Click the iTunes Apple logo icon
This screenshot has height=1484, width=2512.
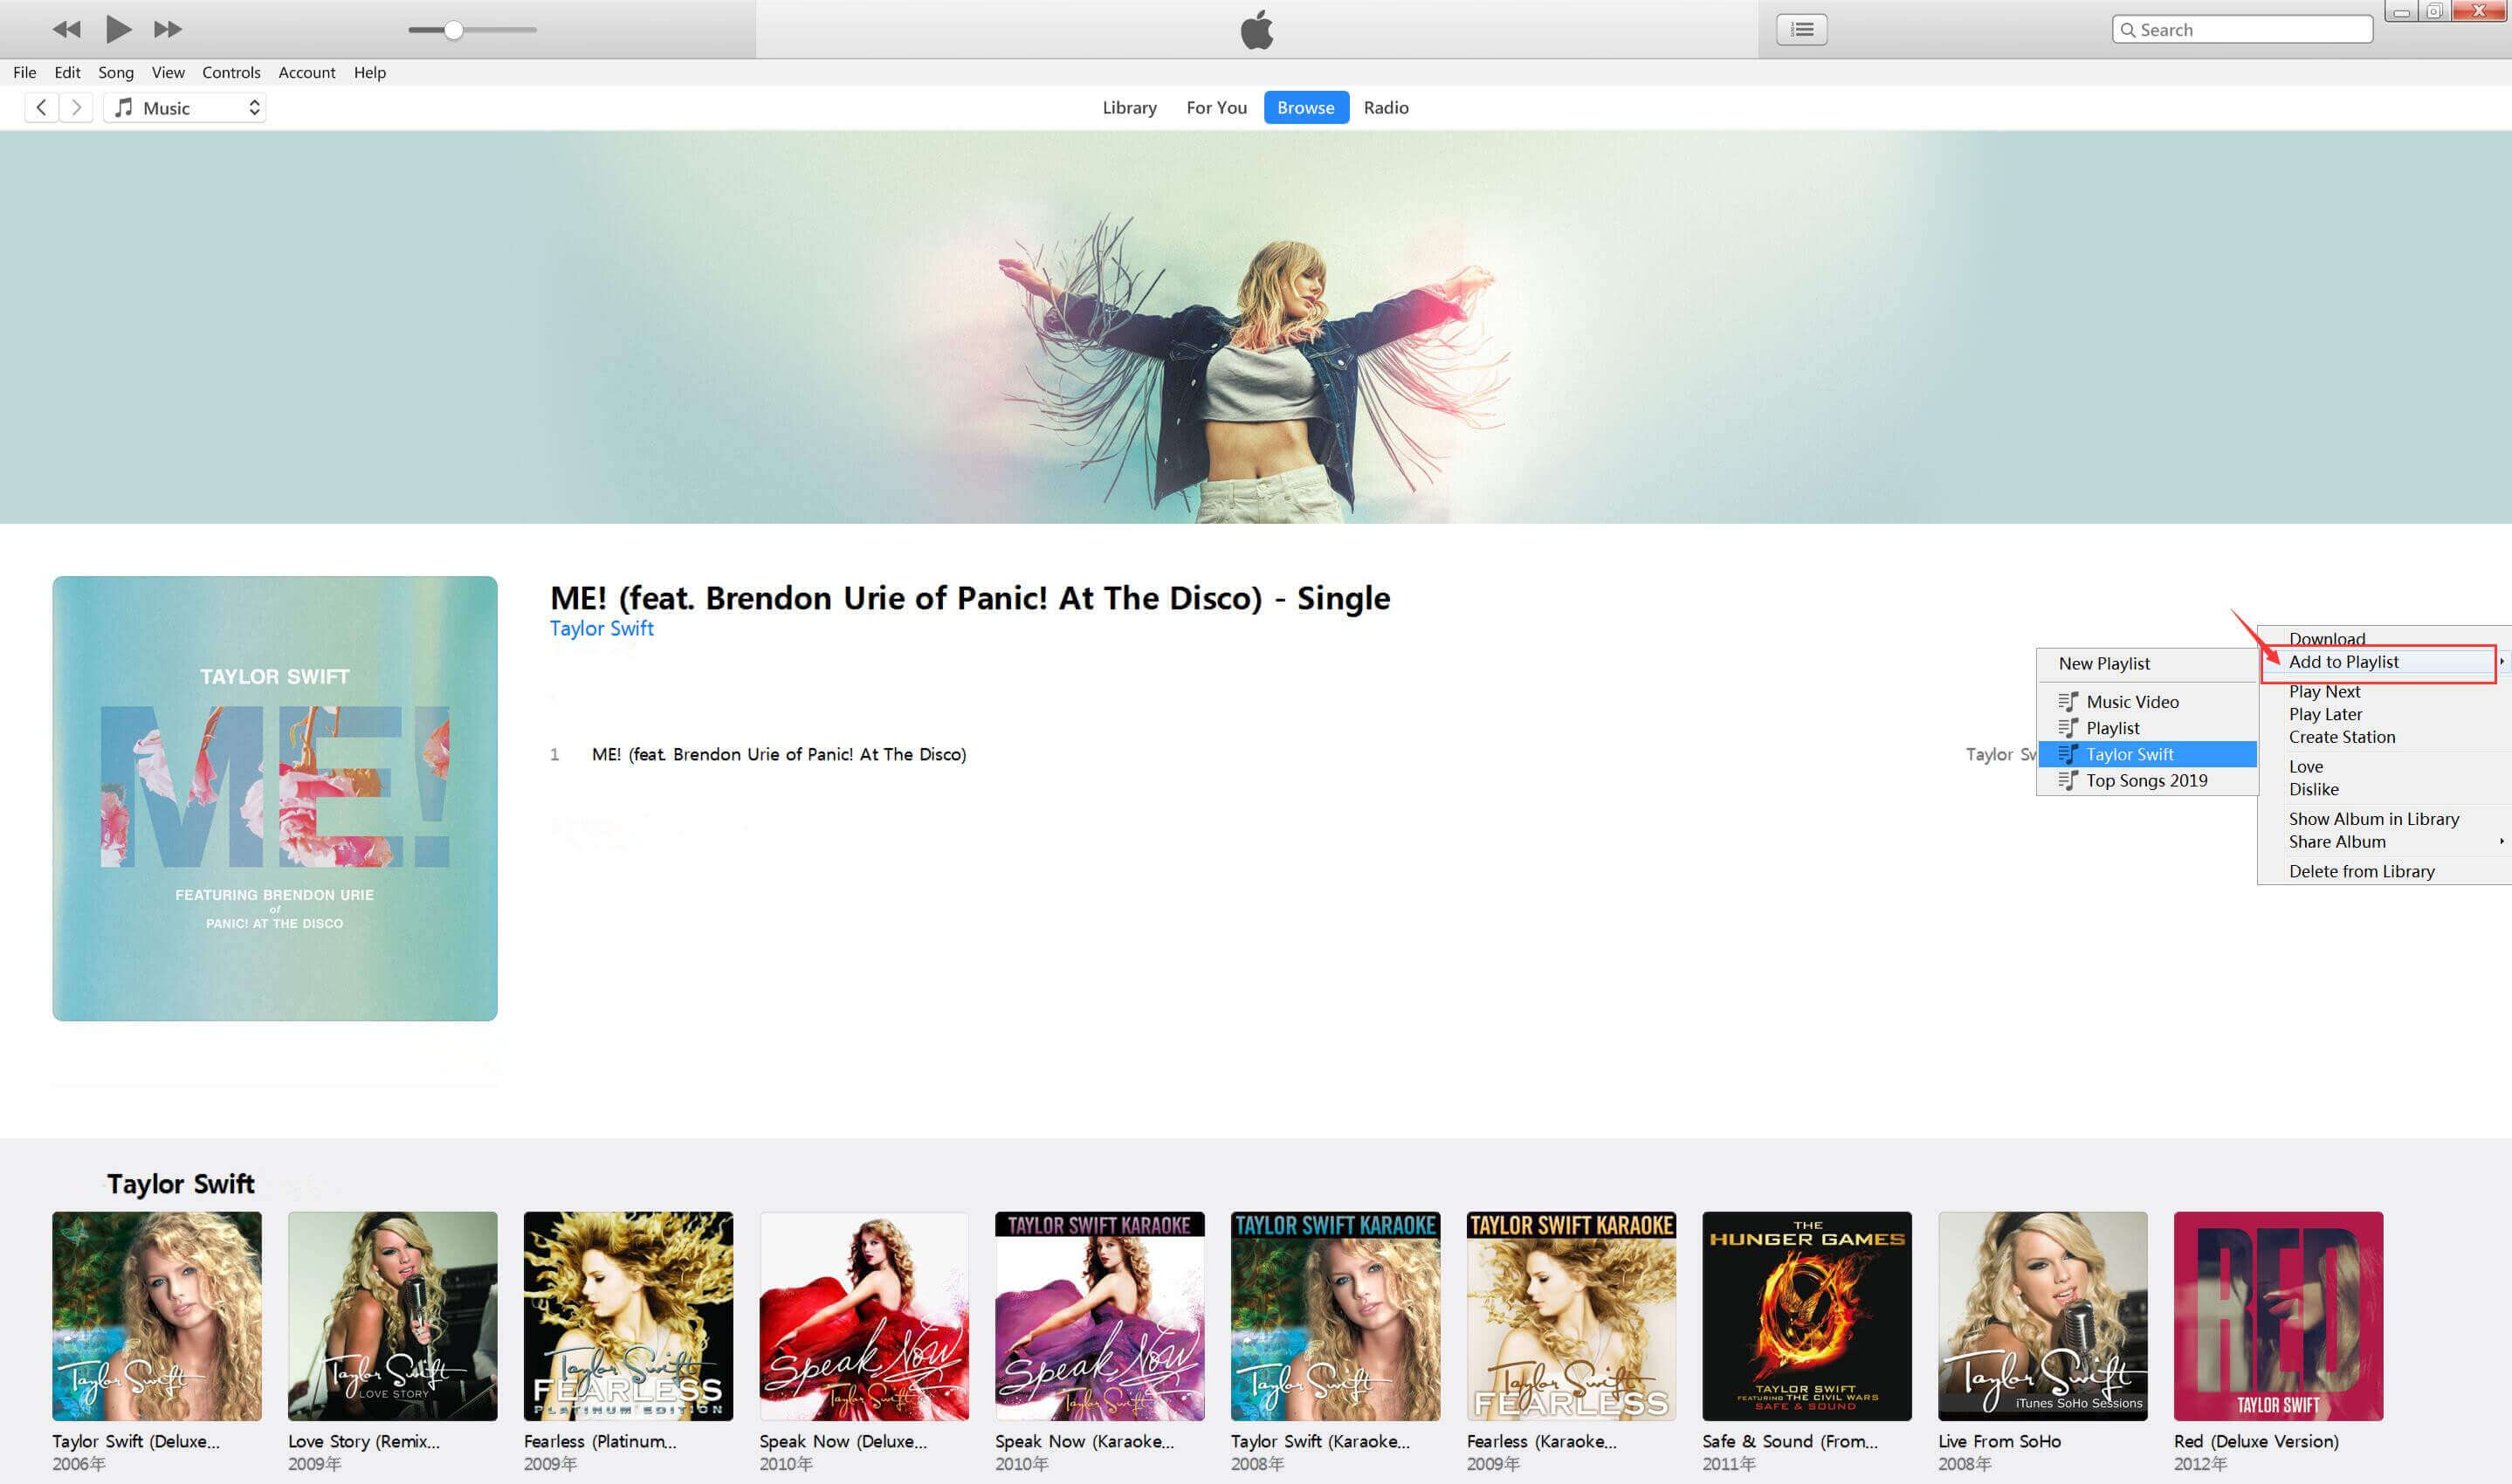(1256, 26)
